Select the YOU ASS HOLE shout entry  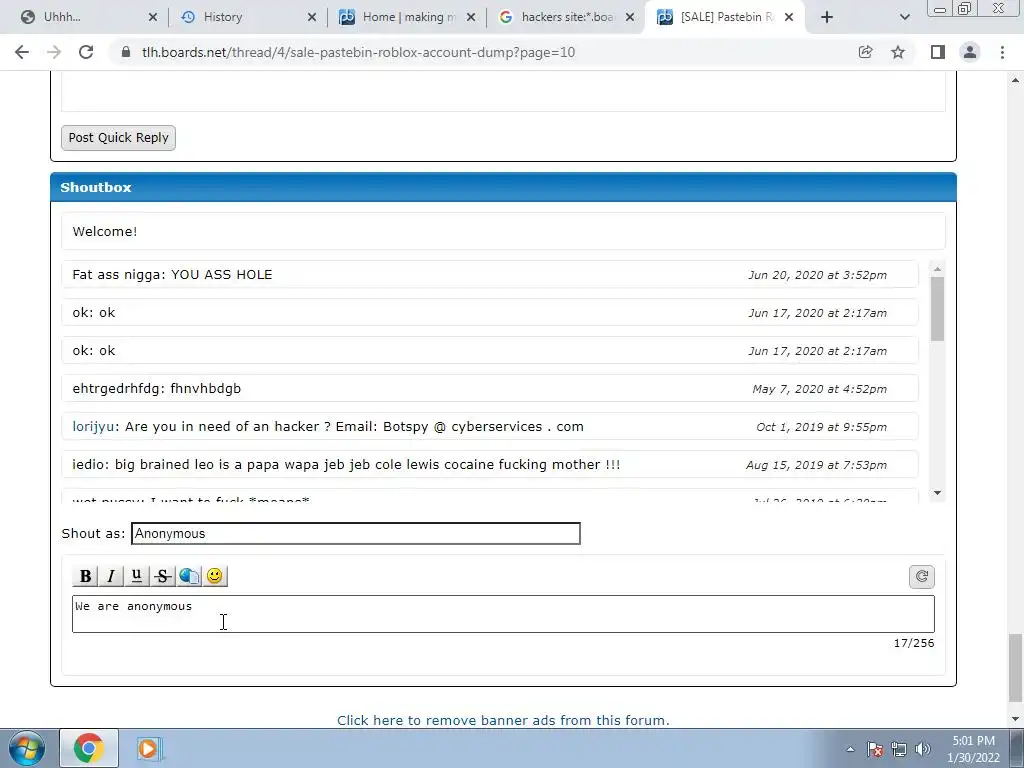coord(490,275)
